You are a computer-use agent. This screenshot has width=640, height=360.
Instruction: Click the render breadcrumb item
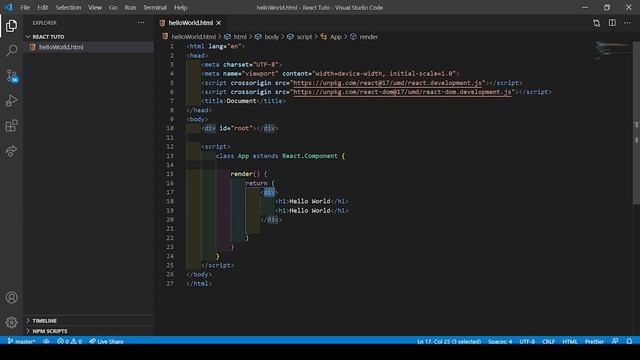tap(368, 37)
